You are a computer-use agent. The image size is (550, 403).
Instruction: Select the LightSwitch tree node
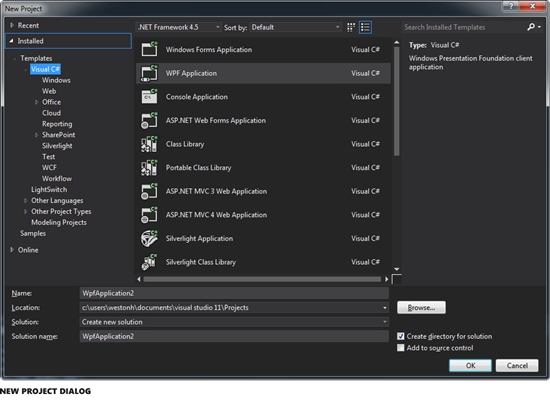pos(49,189)
